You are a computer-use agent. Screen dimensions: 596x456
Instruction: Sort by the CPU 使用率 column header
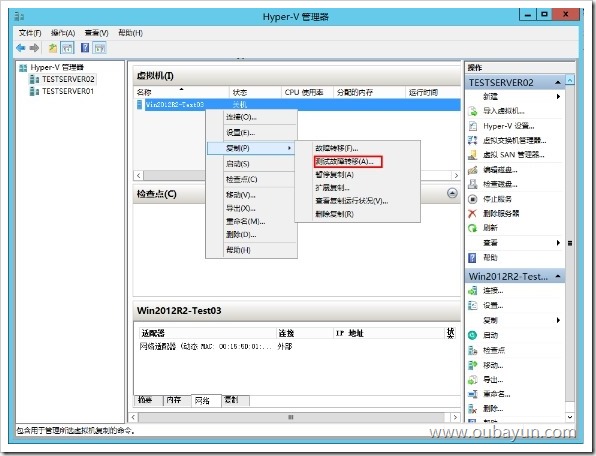pyautogui.click(x=307, y=92)
